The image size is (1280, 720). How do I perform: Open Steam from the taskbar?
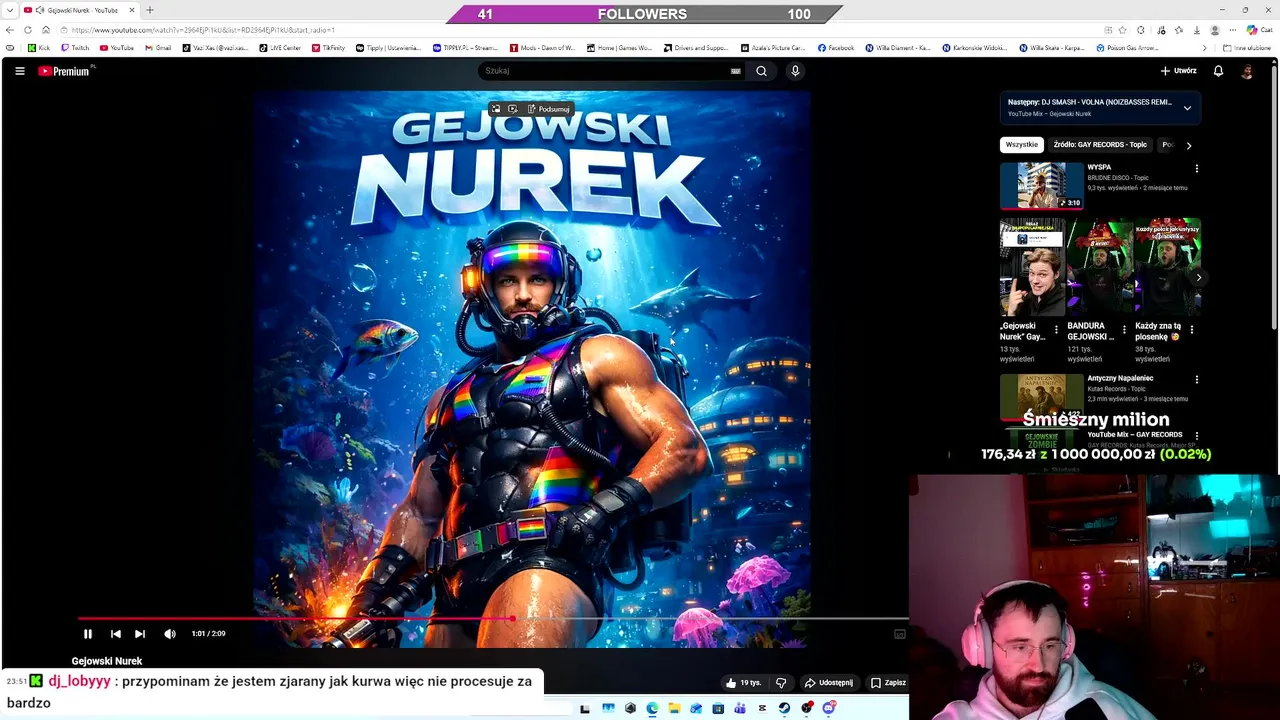pos(784,709)
